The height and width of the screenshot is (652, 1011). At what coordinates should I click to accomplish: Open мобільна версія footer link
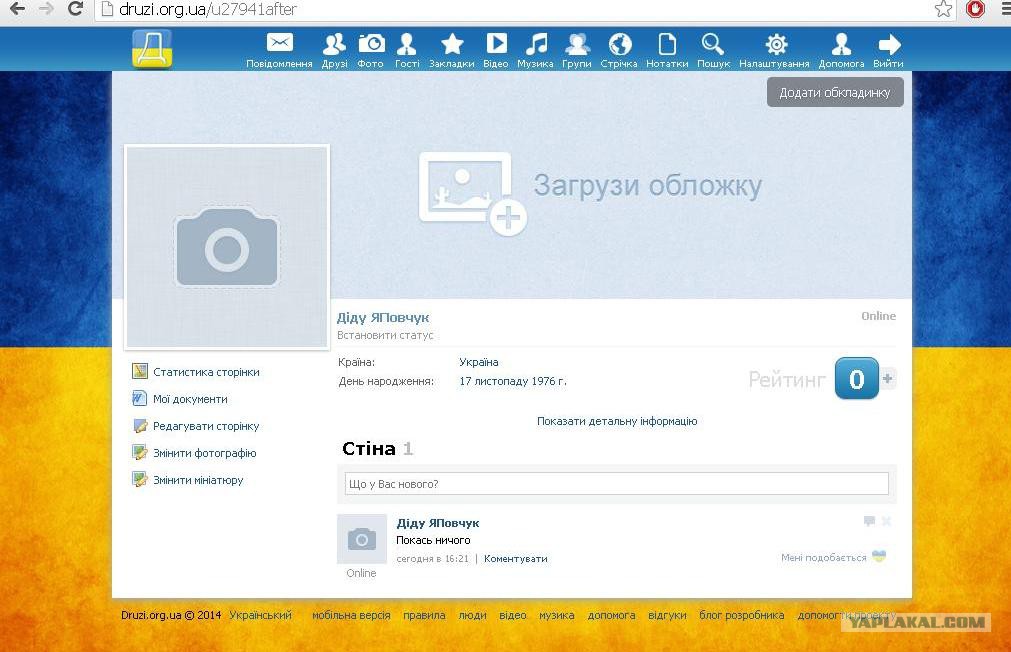coord(351,615)
